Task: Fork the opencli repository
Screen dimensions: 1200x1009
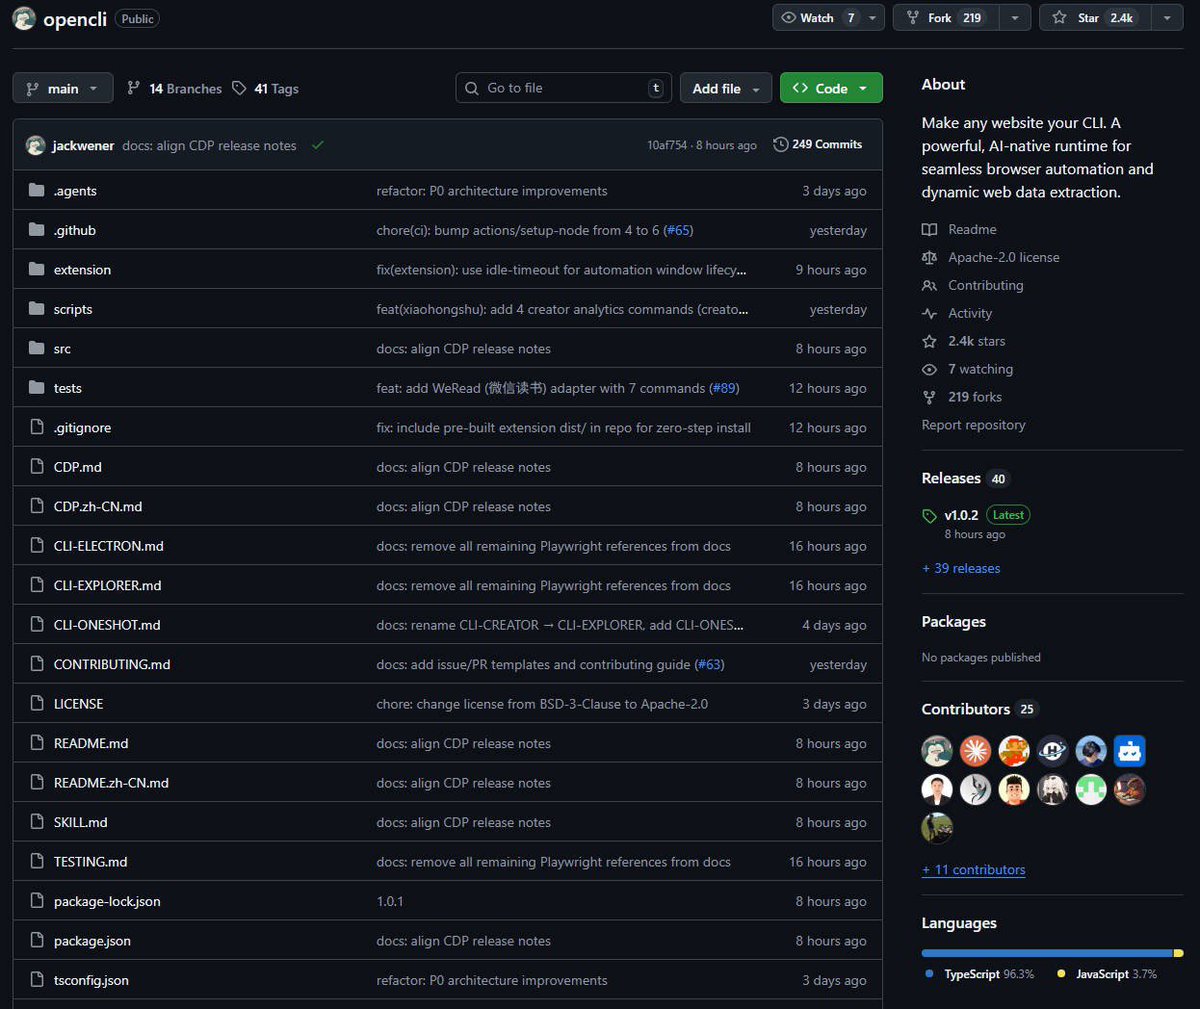Action: point(946,18)
